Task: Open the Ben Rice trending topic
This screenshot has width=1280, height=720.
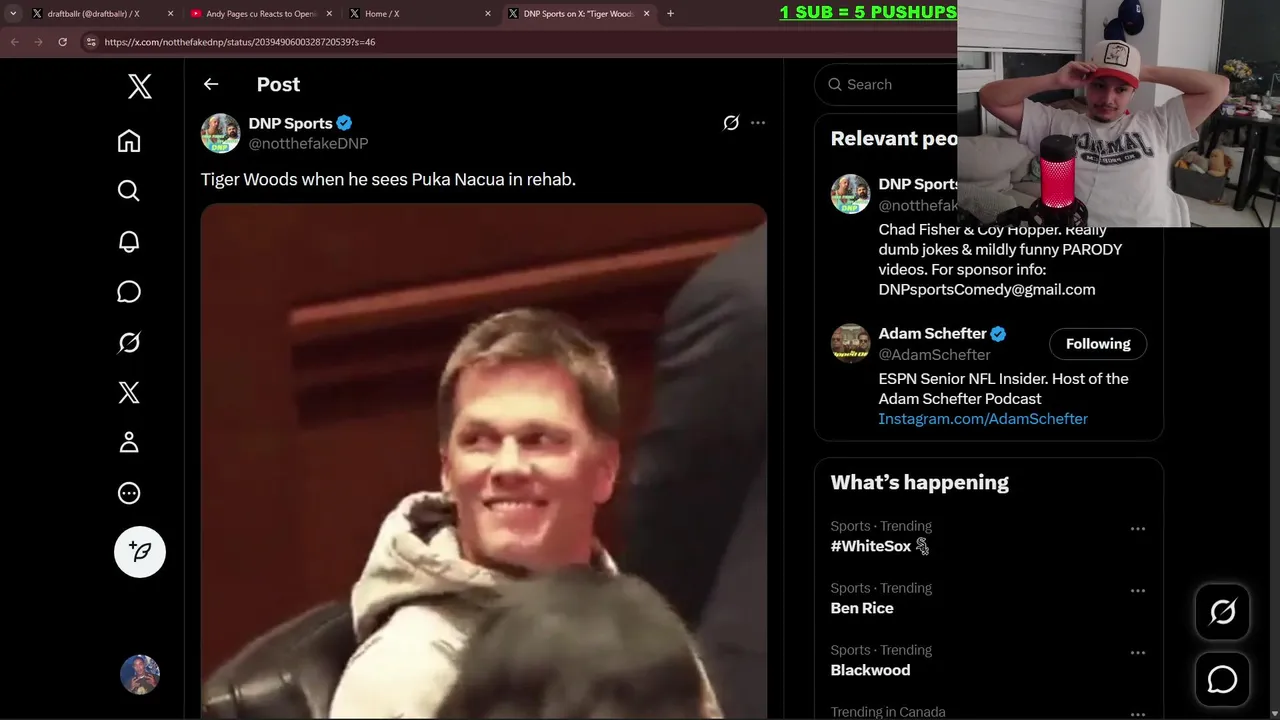Action: (862, 608)
